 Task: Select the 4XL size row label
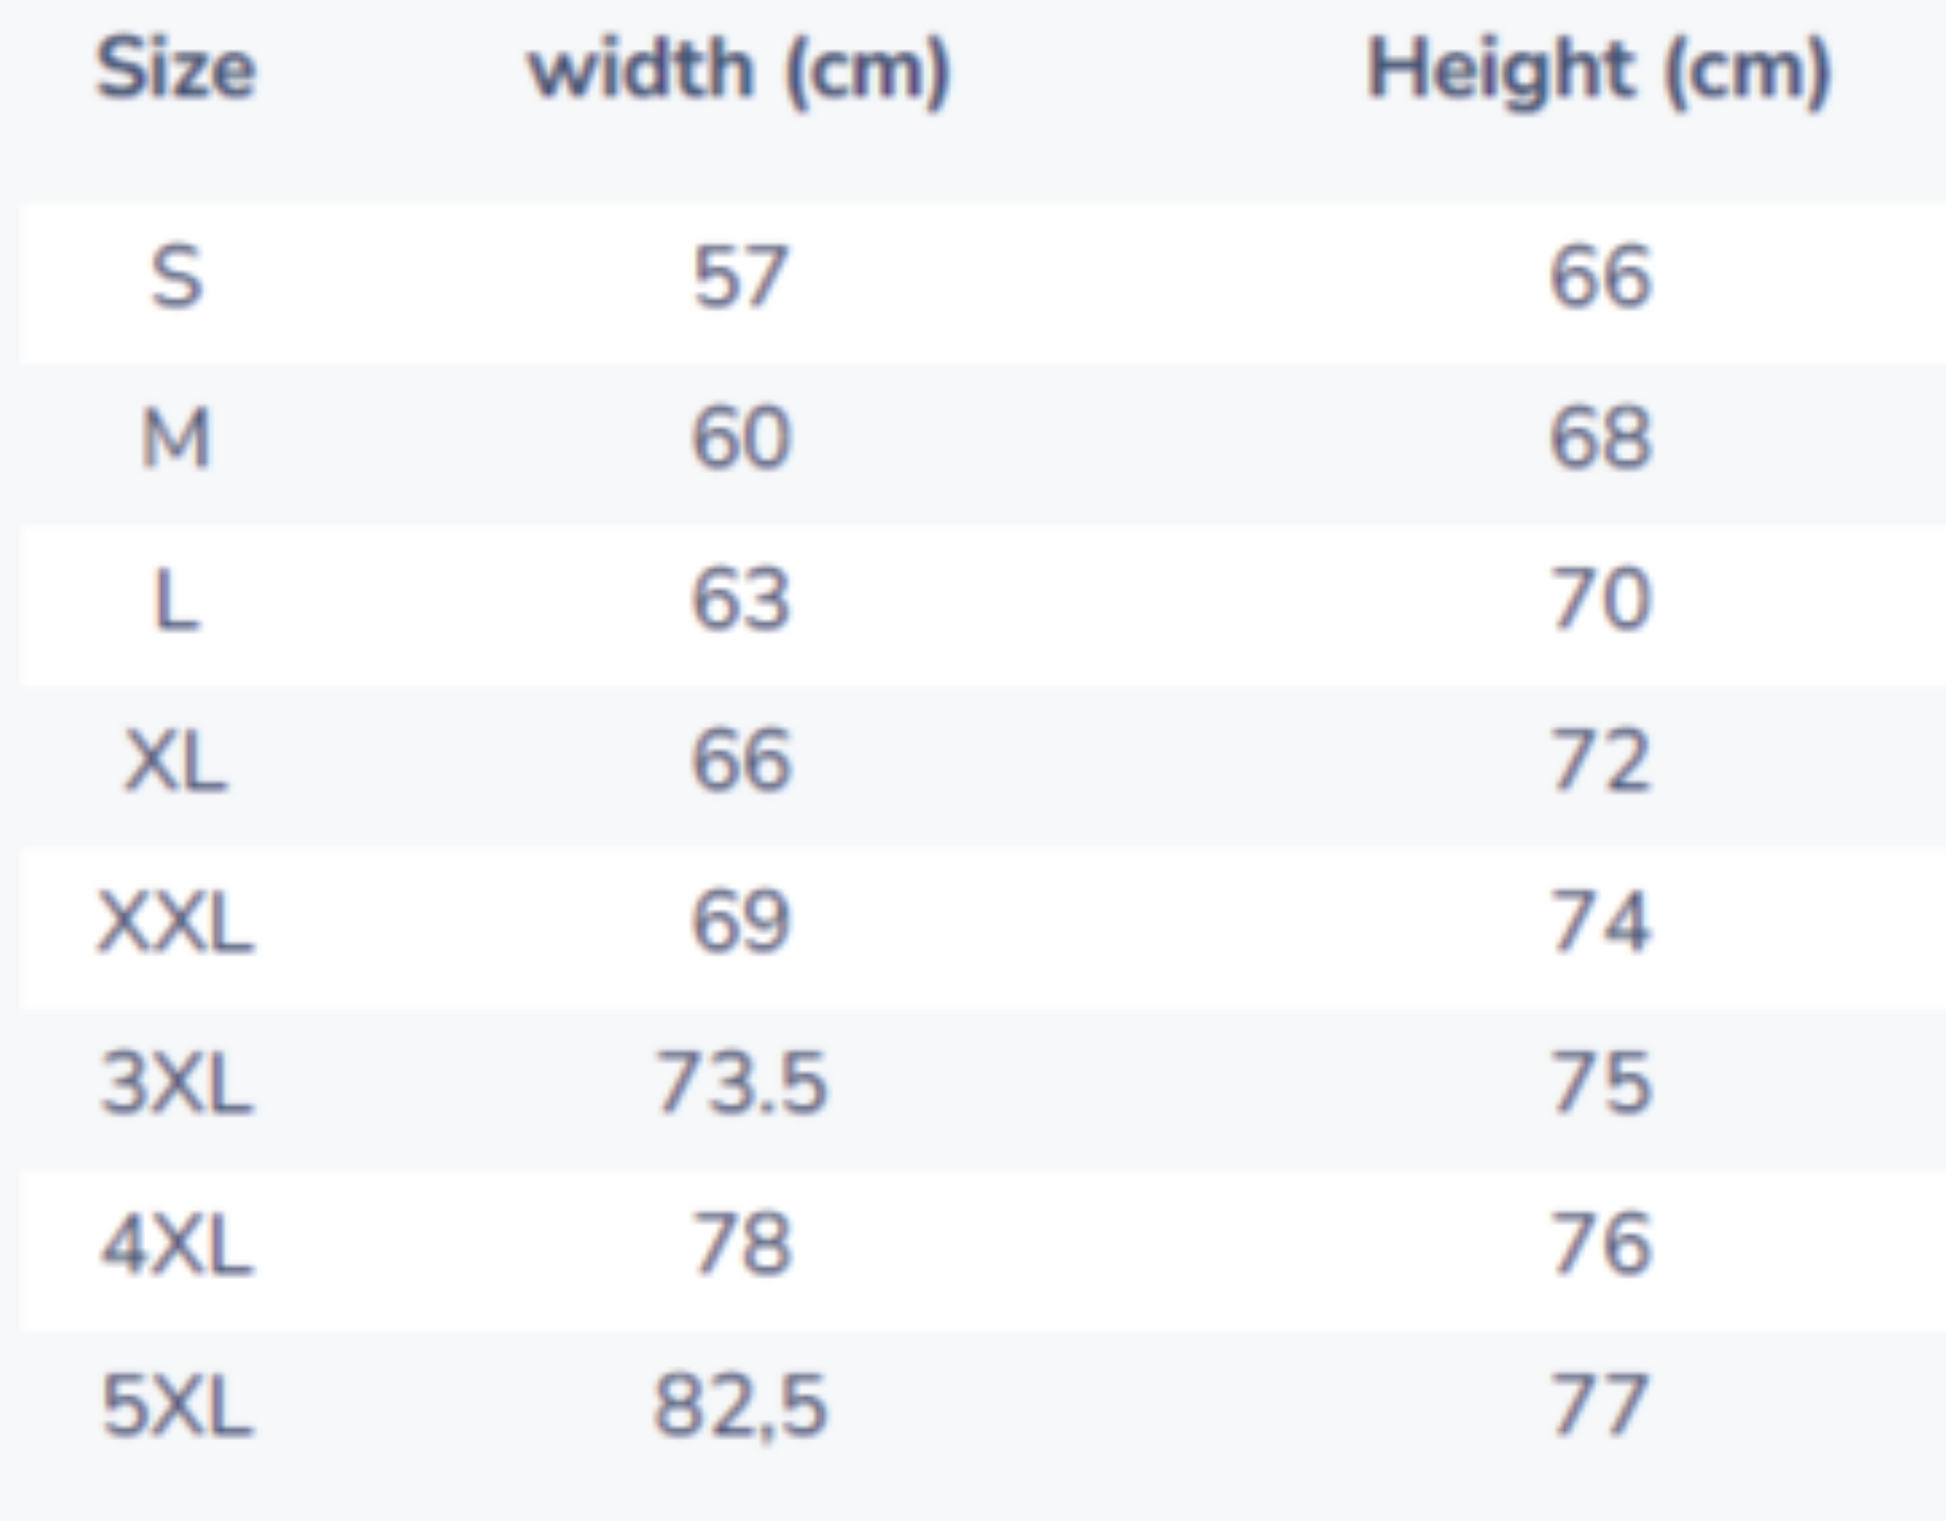[x=176, y=1246]
